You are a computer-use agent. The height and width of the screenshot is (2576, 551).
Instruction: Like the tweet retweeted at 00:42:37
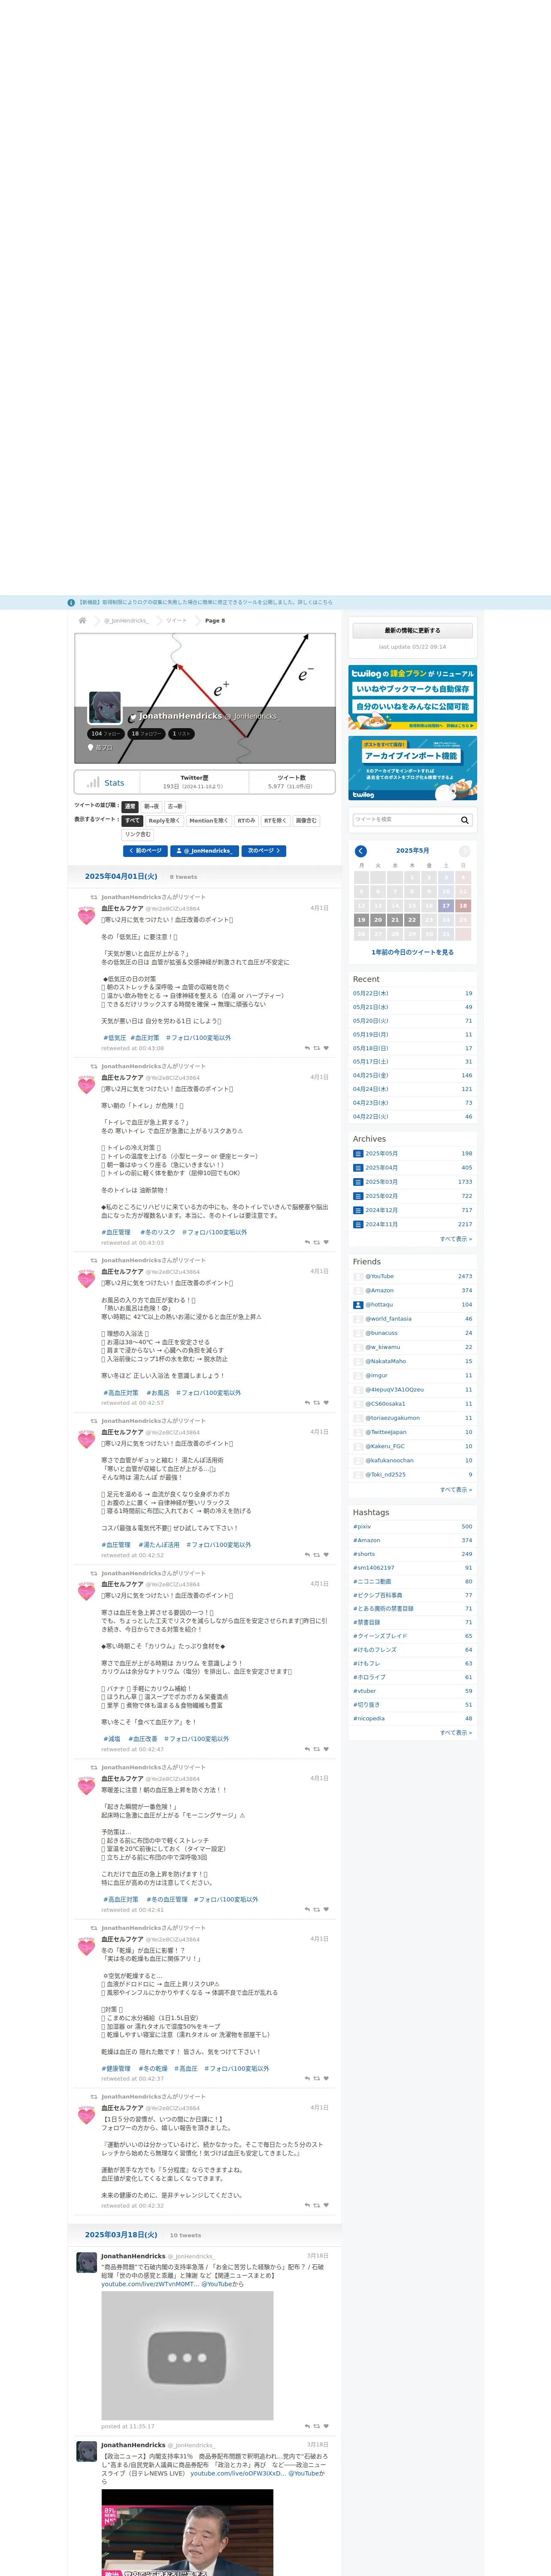tap(326, 2078)
